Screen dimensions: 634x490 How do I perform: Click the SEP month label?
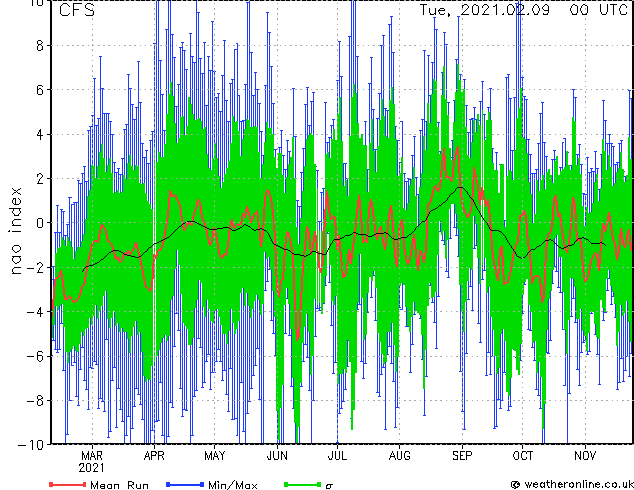tap(462, 456)
